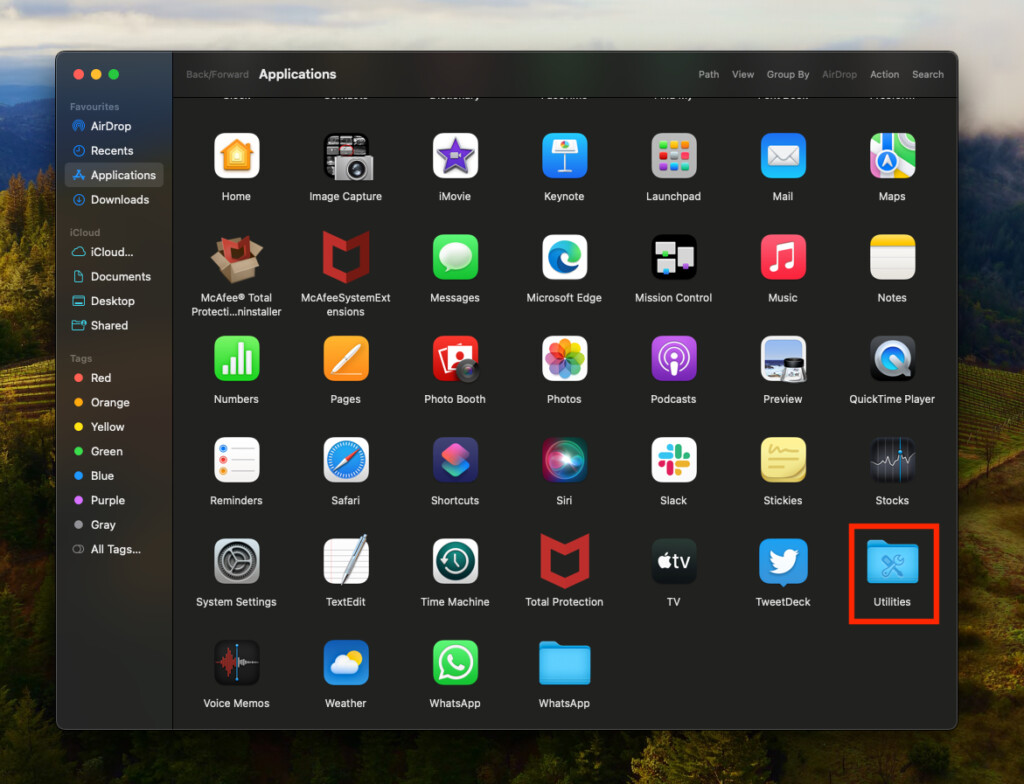Image resolution: width=1024 pixels, height=784 pixels.
Task: Choose the Purple tag
Action: [114, 500]
